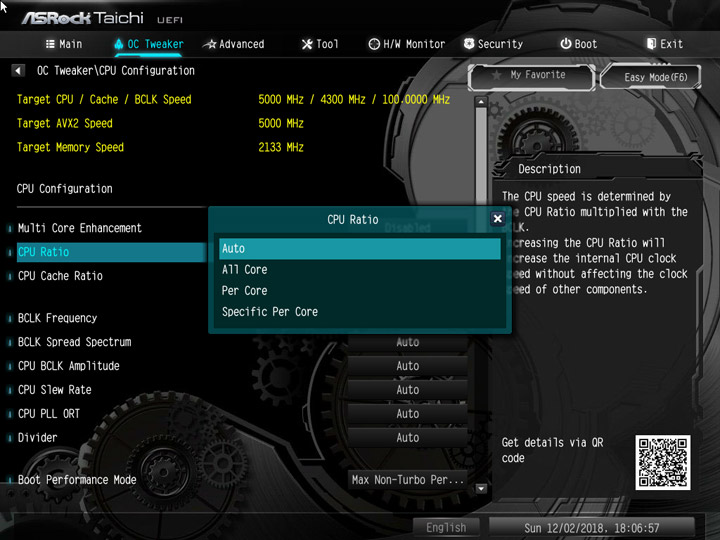This screenshot has width=720, height=540.
Task: Click the QR code image
Action: [663, 462]
